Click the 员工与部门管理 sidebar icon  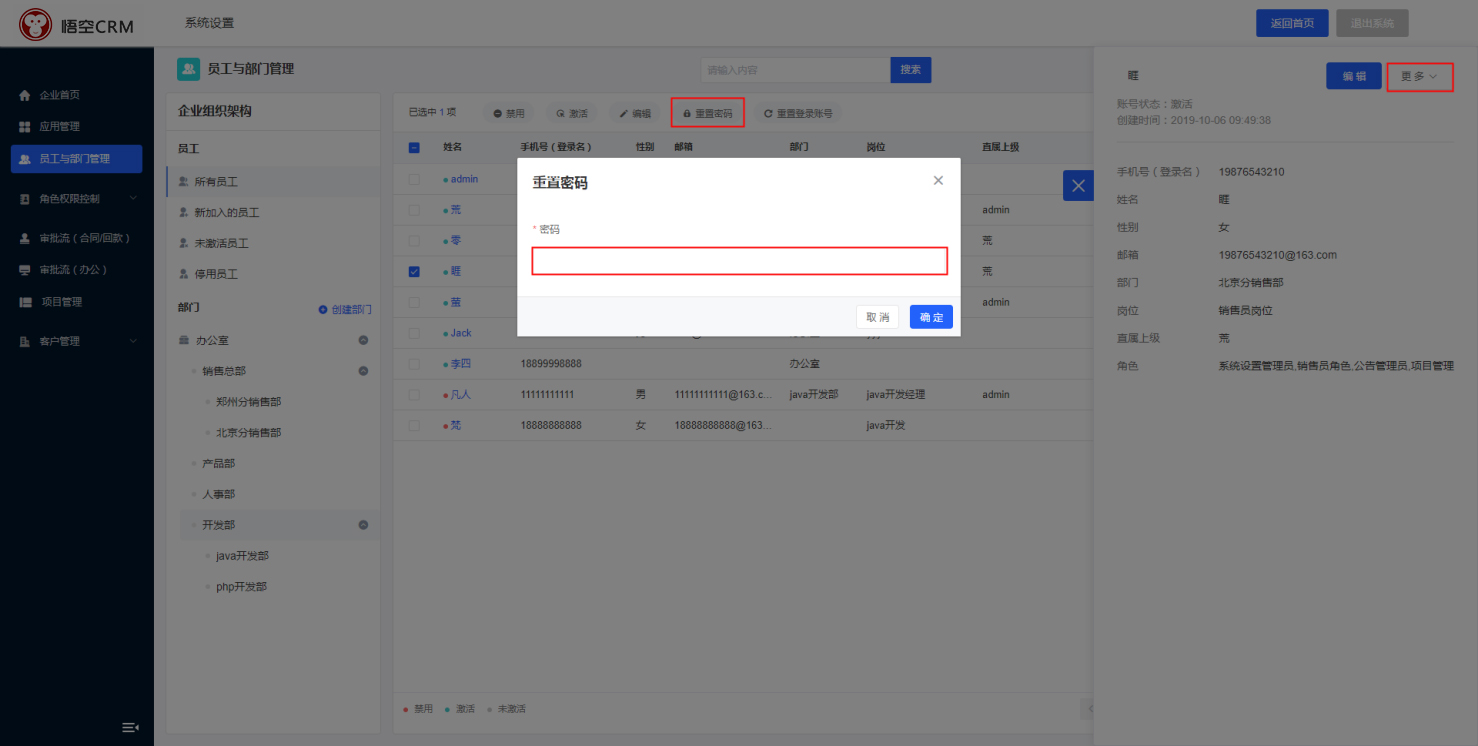coord(25,159)
